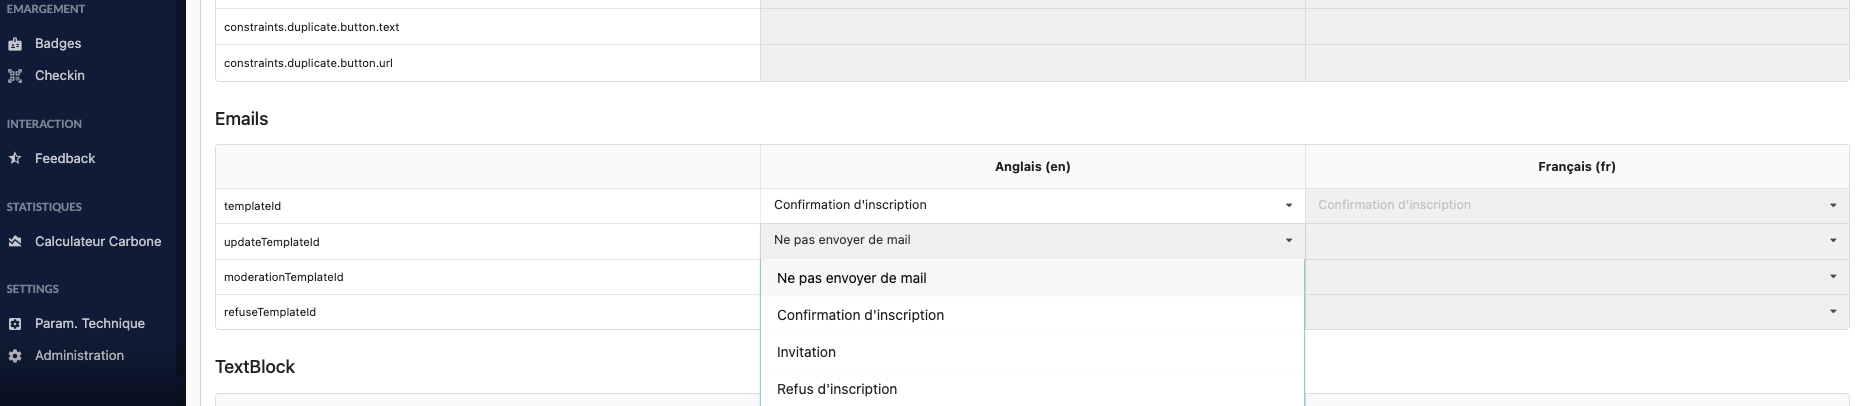The width and height of the screenshot is (1855, 406).
Task: Click the Param. Technique icon
Action: [x=15, y=324]
